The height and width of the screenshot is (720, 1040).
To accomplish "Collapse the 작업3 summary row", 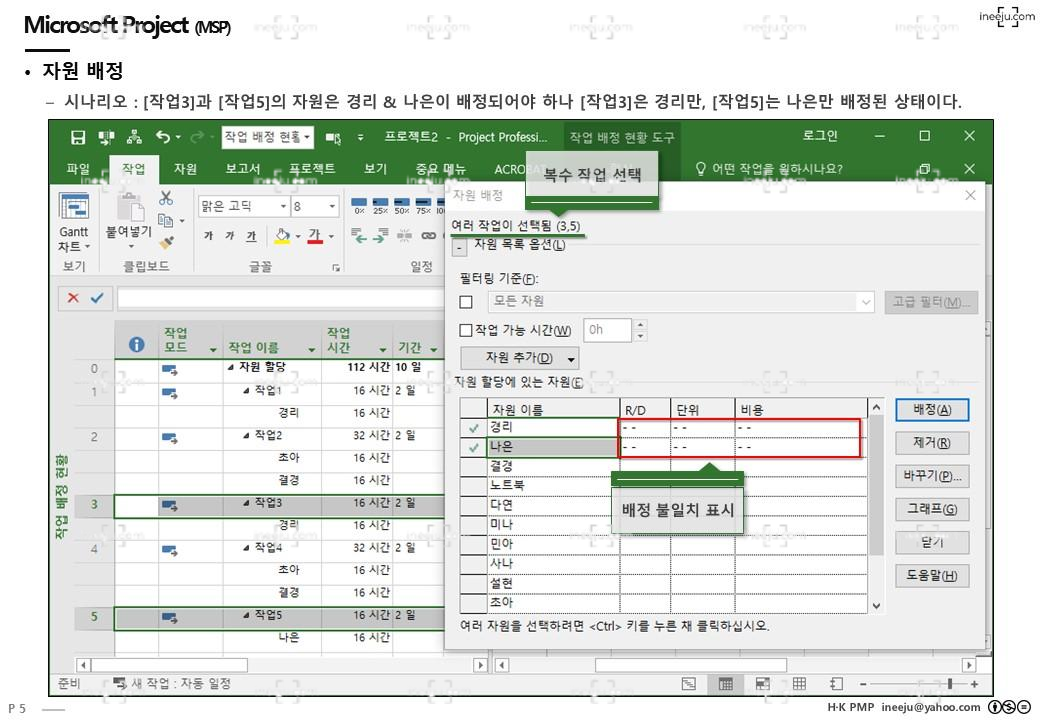I will [246, 503].
